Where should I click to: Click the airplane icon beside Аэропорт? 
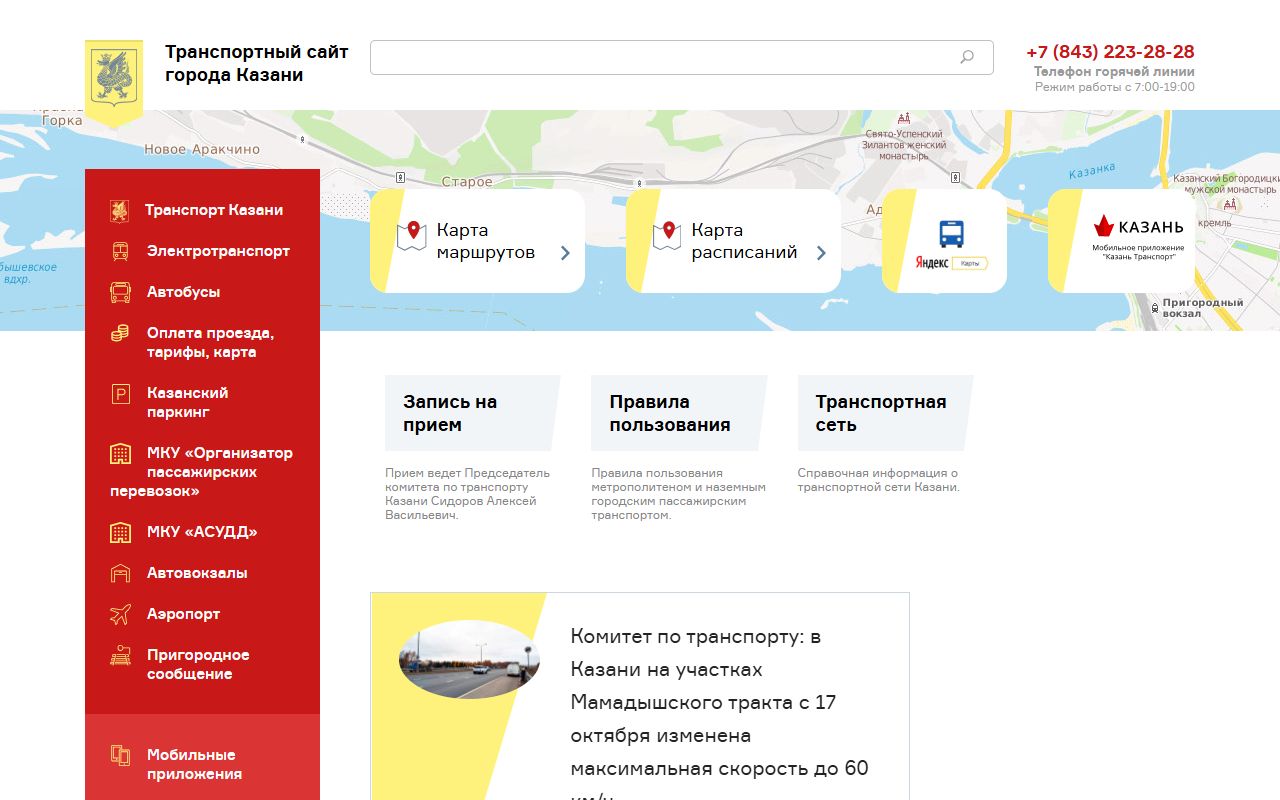pyautogui.click(x=120, y=614)
